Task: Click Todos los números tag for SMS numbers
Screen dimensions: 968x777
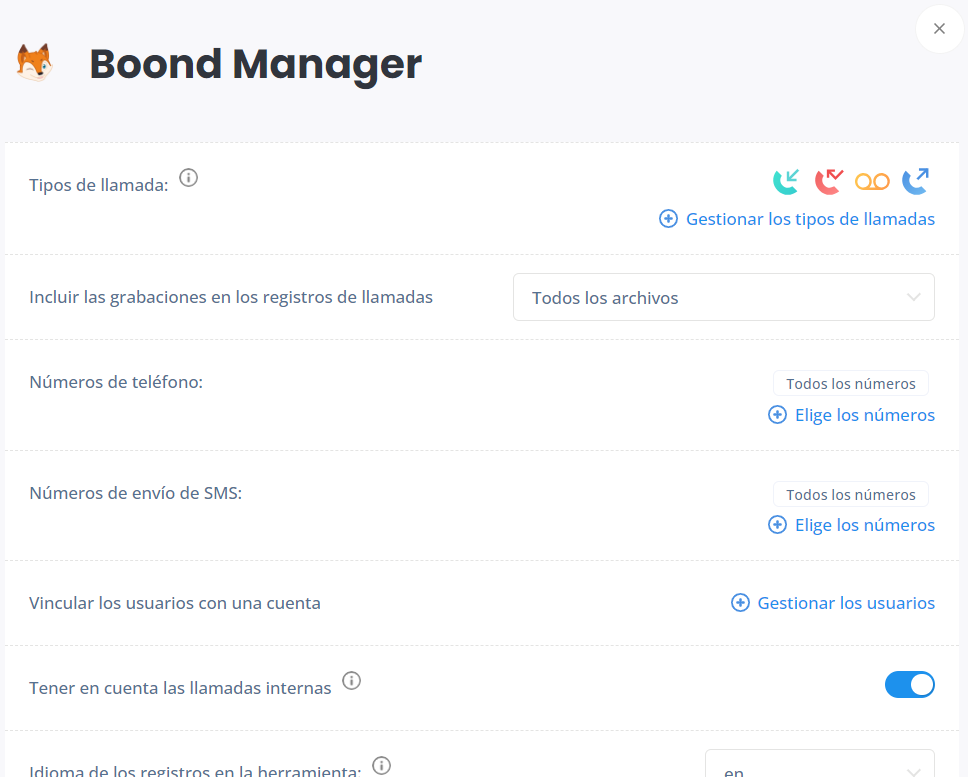Action: coord(851,494)
